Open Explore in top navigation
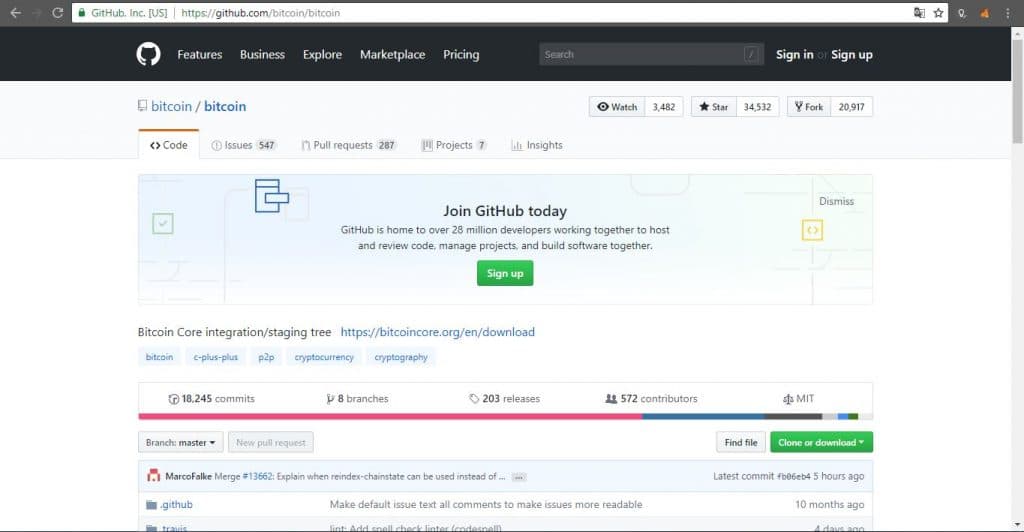Screen dimensions: 1024x532 point(323,55)
